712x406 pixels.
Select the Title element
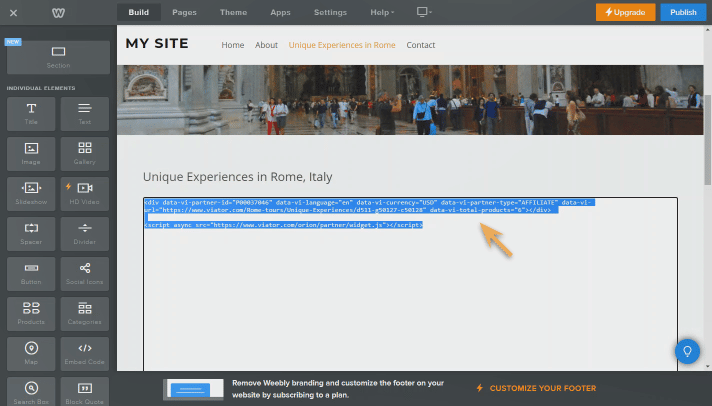click(x=31, y=114)
